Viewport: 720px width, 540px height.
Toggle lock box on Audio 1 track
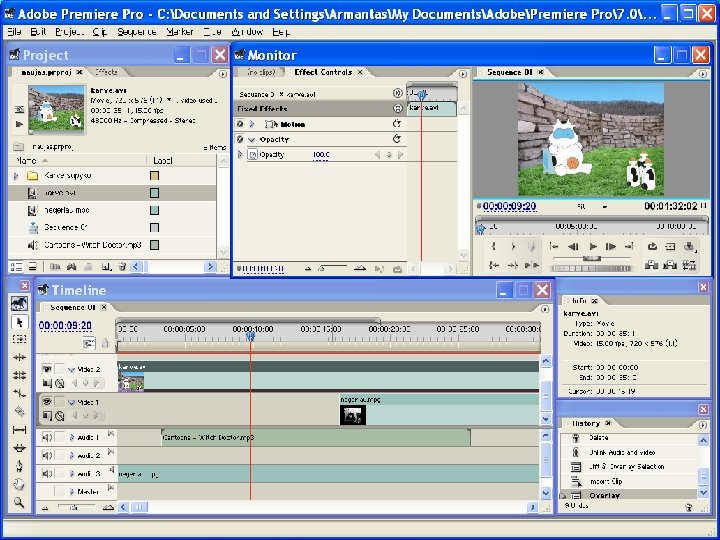(59, 437)
